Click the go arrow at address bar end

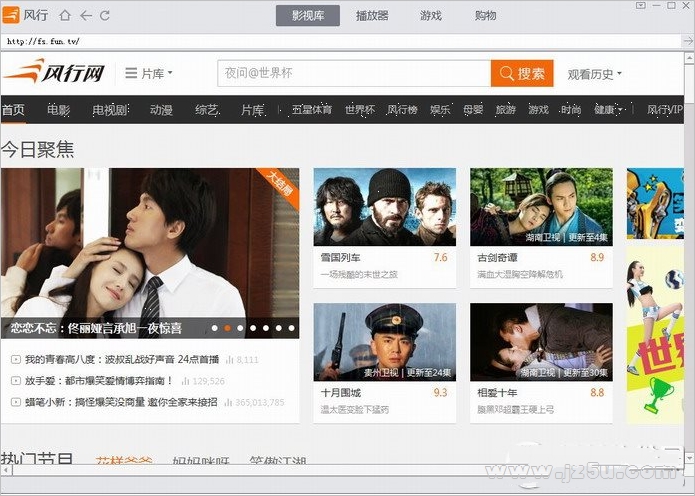[688, 41]
